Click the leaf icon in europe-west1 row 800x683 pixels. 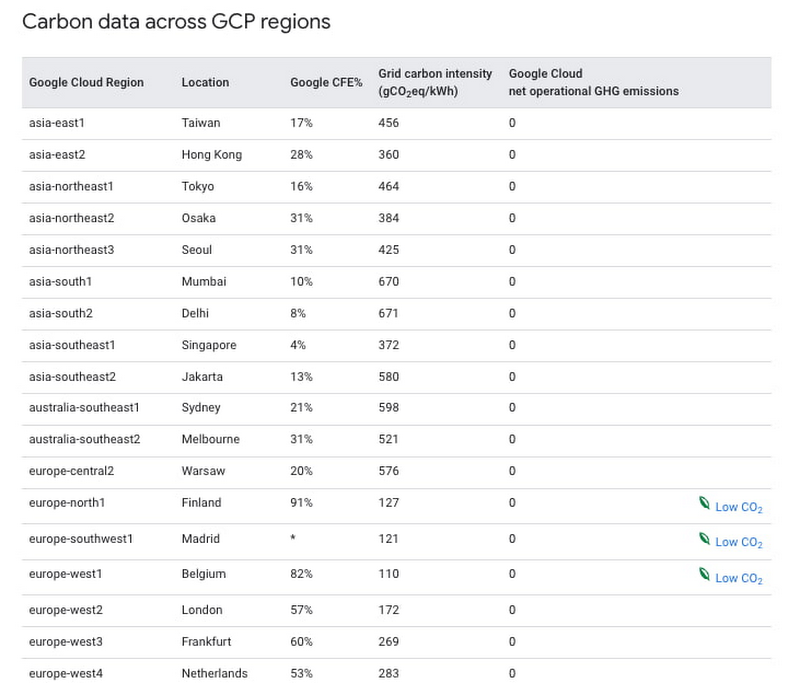(704, 574)
